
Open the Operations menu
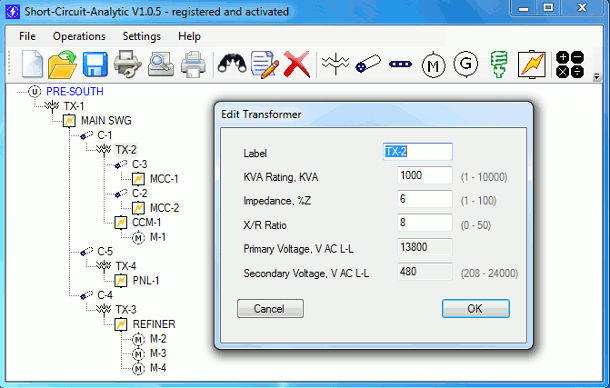pyautogui.click(x=79, y=36)
